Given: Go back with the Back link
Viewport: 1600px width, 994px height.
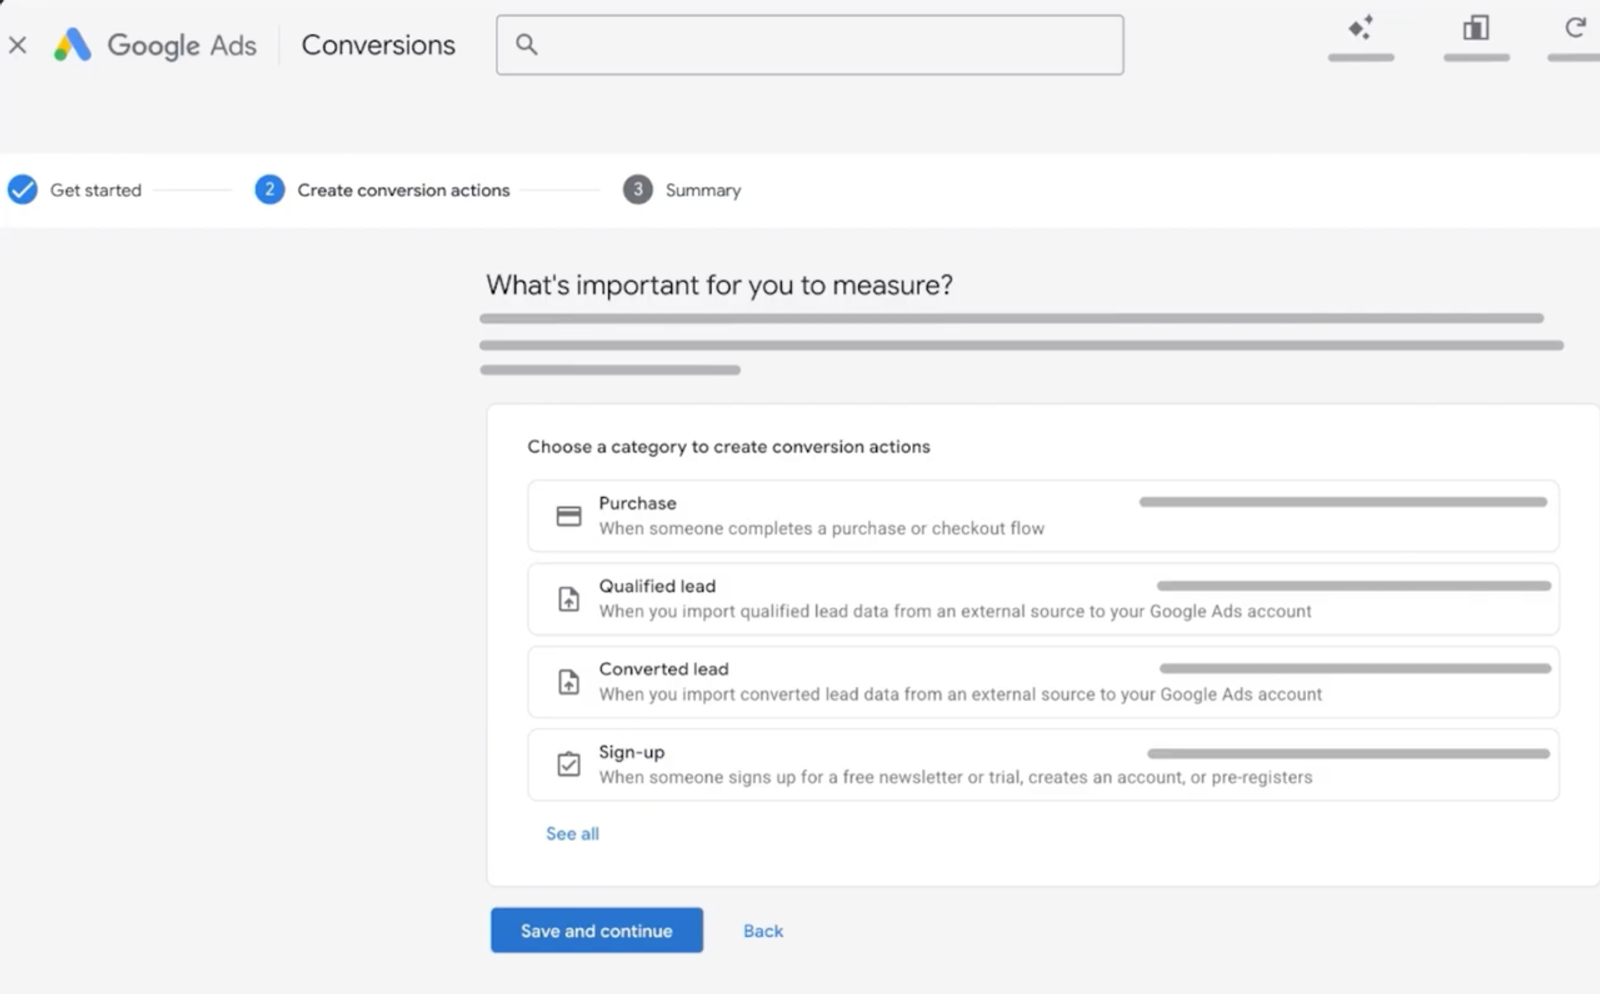Looking at the screenshot, I should pyautogui.click(x=763, y=931).
